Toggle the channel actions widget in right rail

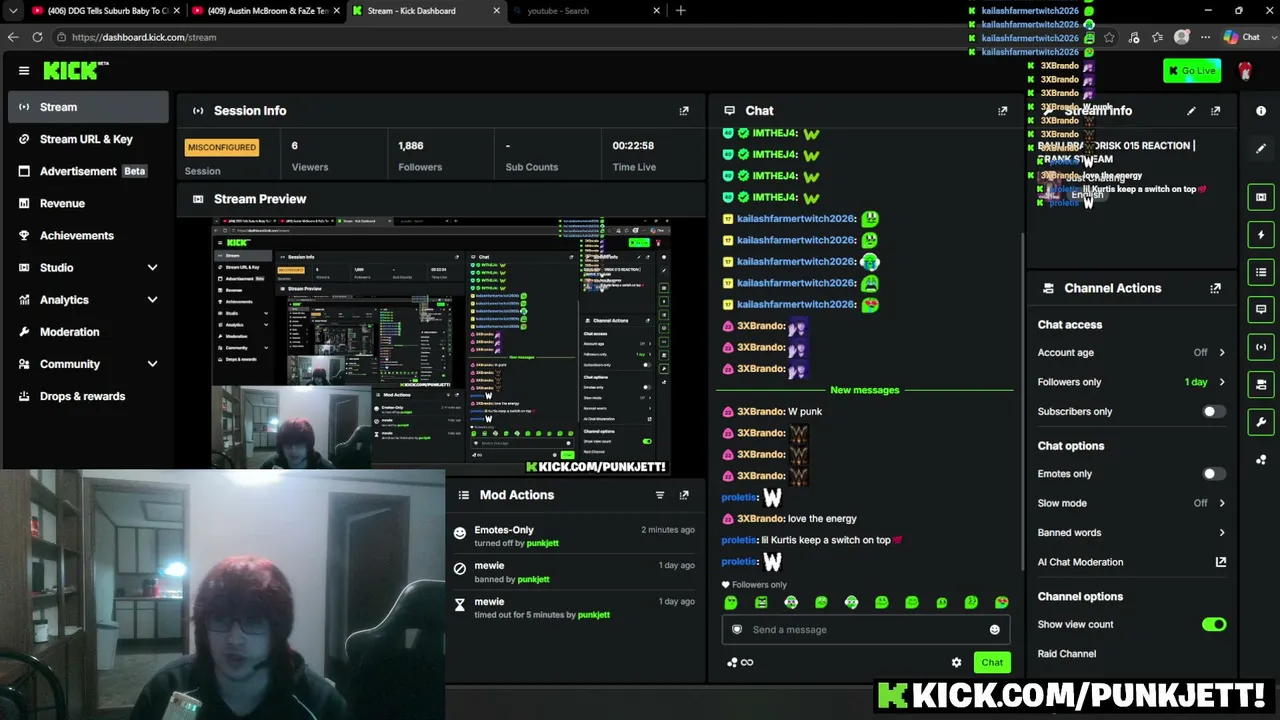[x=1261, y=384]
